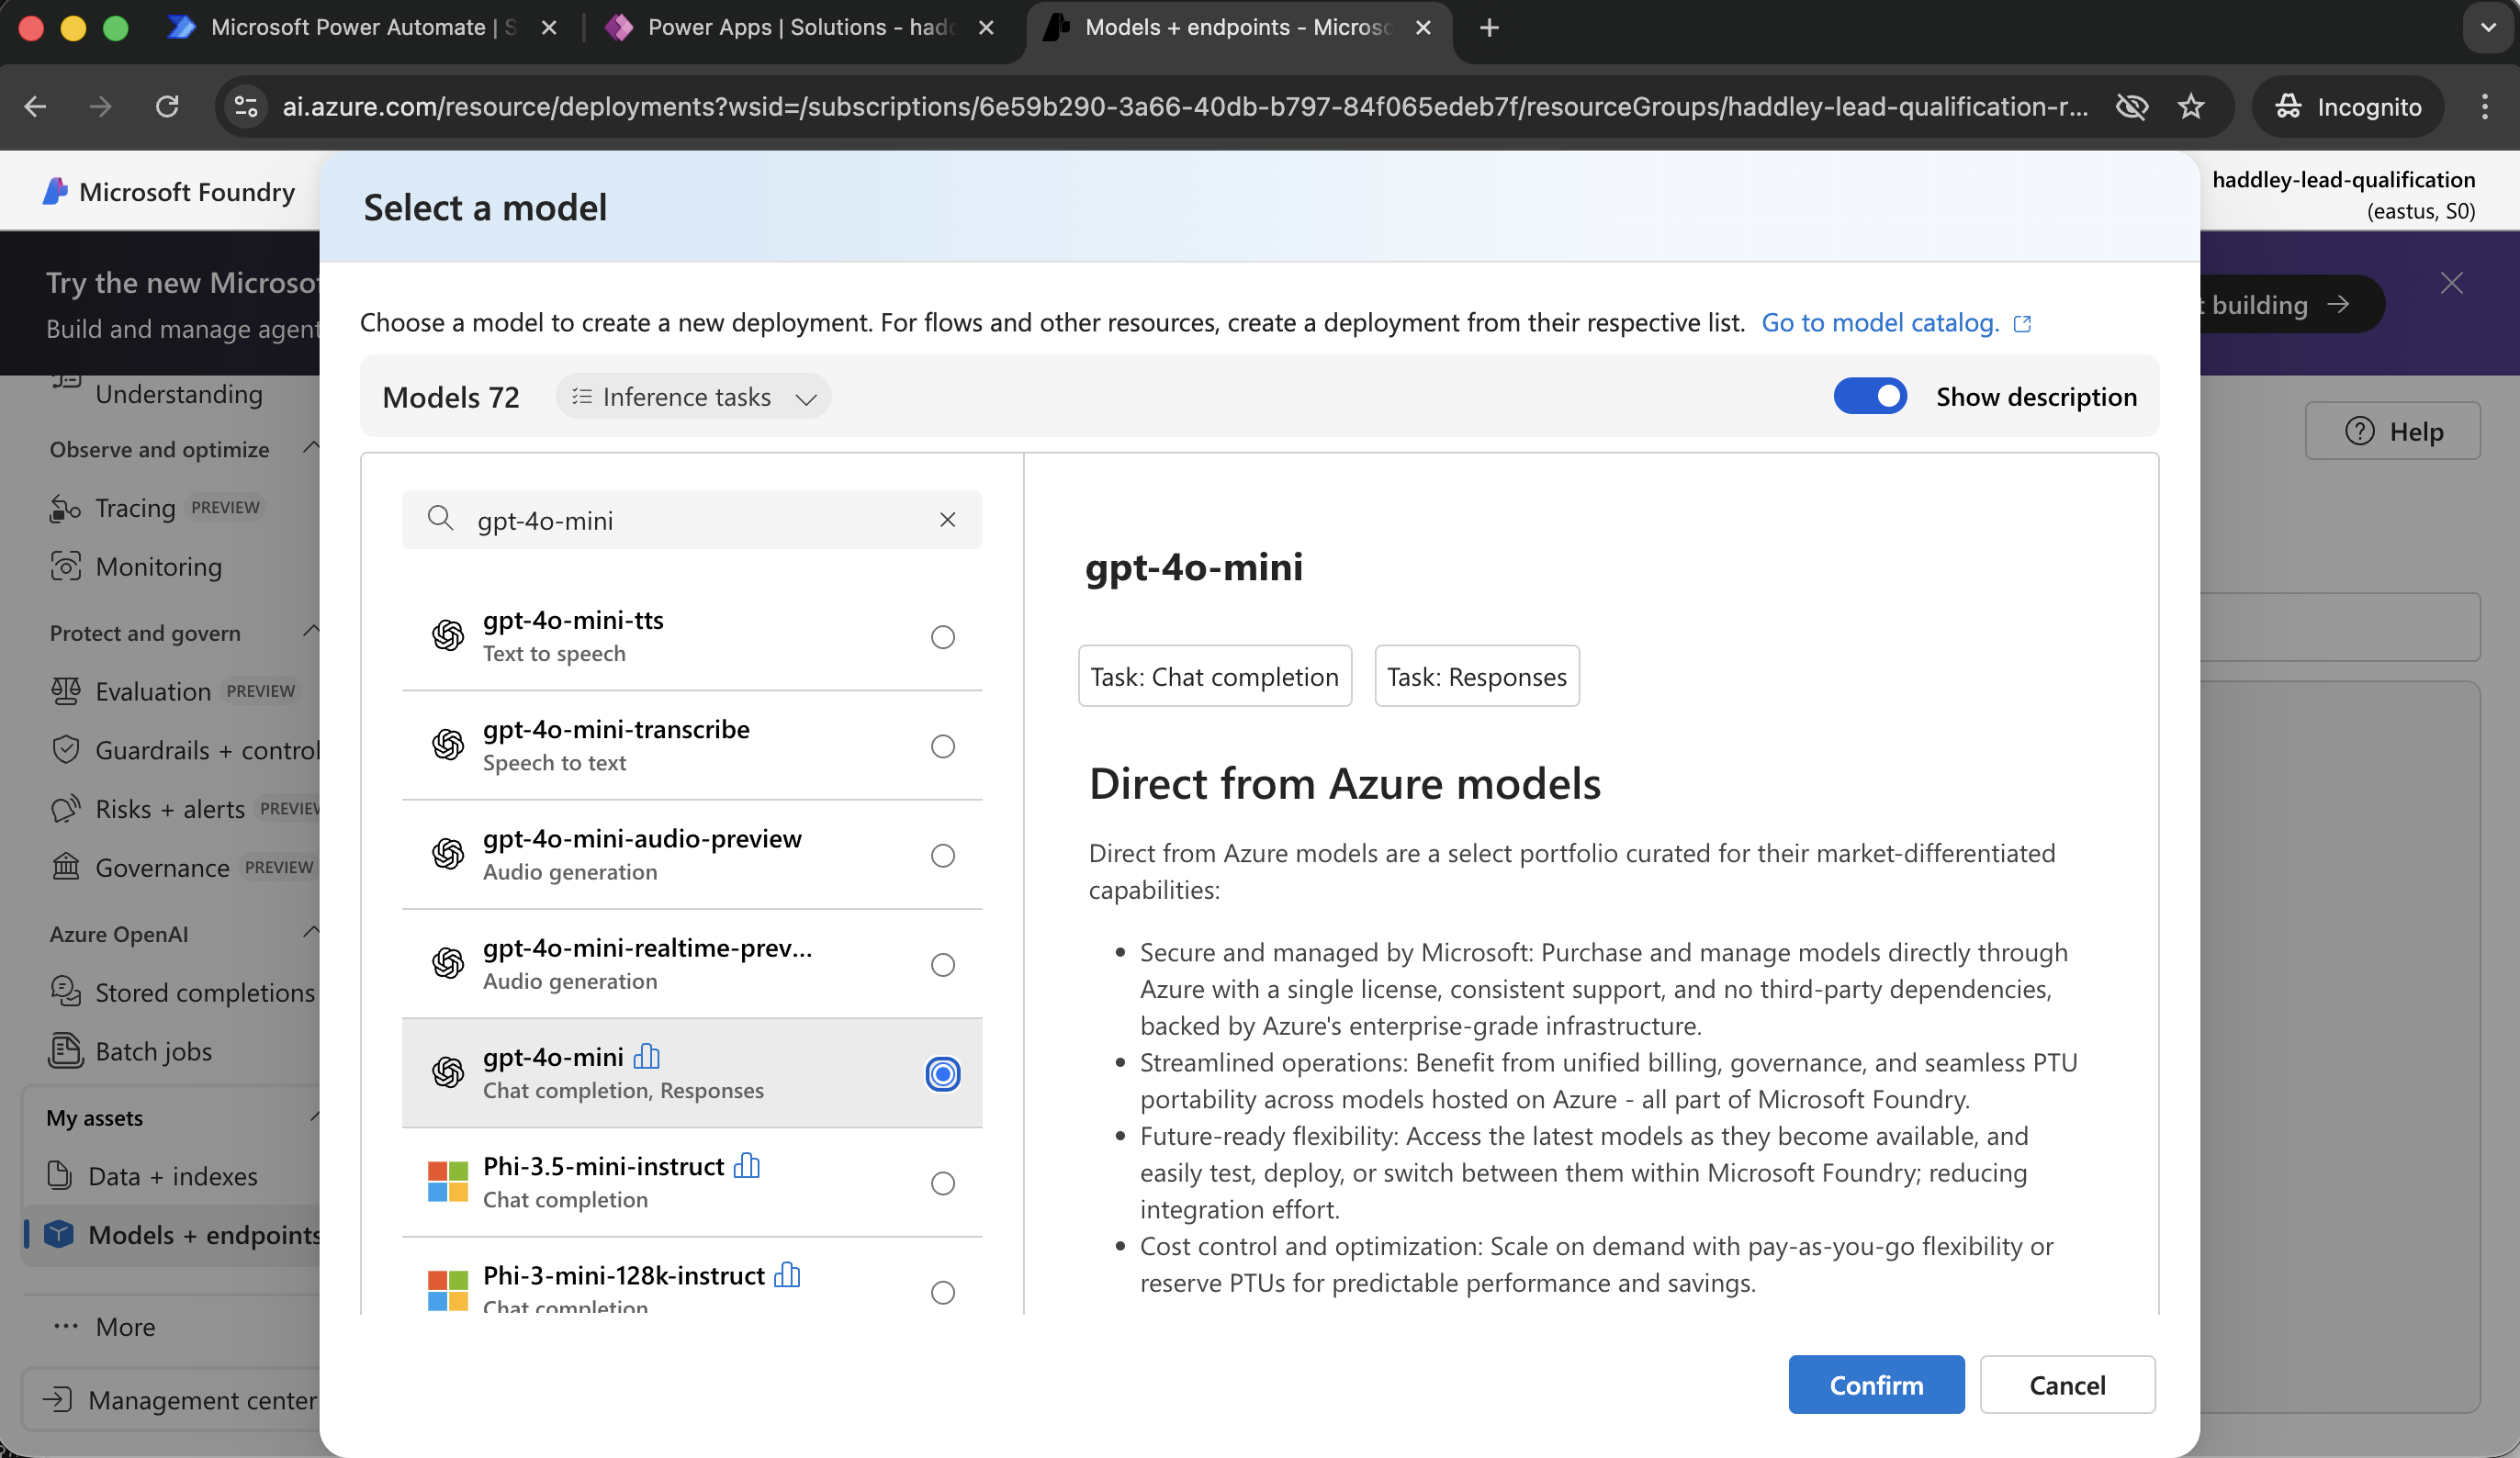Open the Go to model catalog link
Image resolution: width=2520 pixels, height=1458 pixels.
tap(1896, 323)
